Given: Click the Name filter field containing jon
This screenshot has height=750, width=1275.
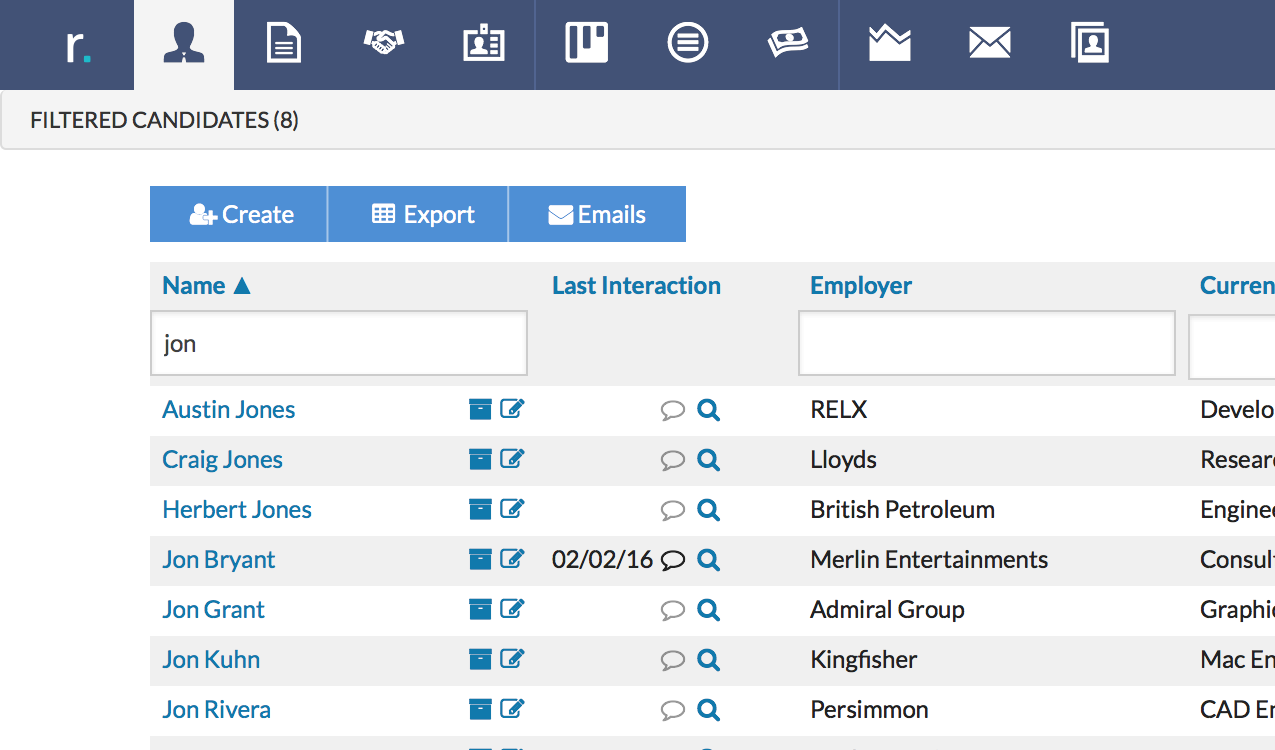Looking at the screenshot, I should tap(339, 343).
